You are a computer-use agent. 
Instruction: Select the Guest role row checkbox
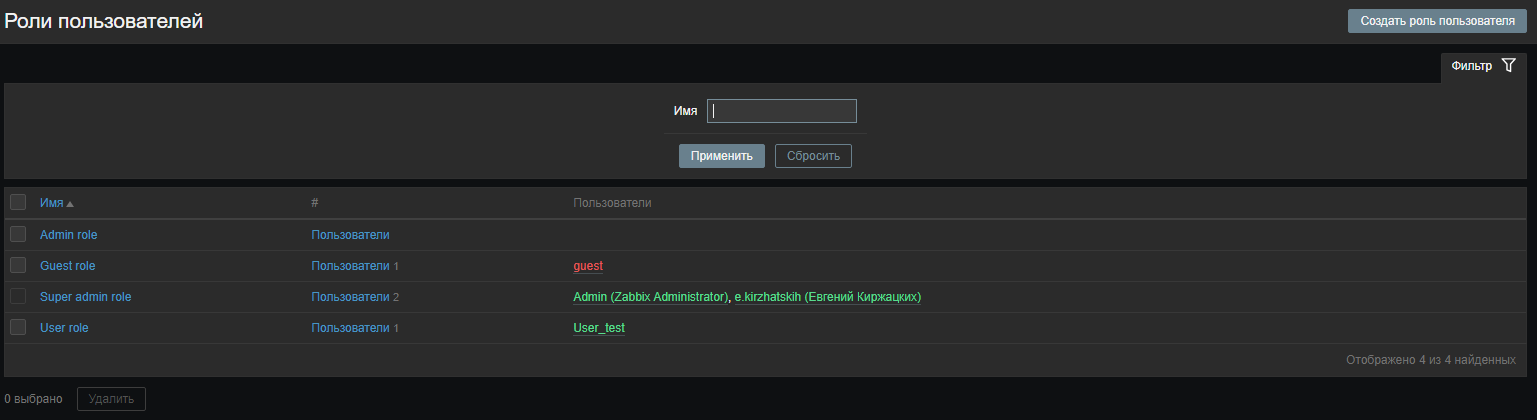(x=18, y=265)
